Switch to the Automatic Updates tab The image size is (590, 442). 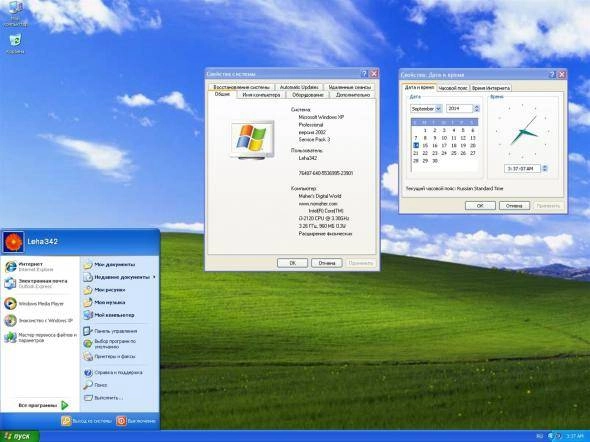(299, 87)
